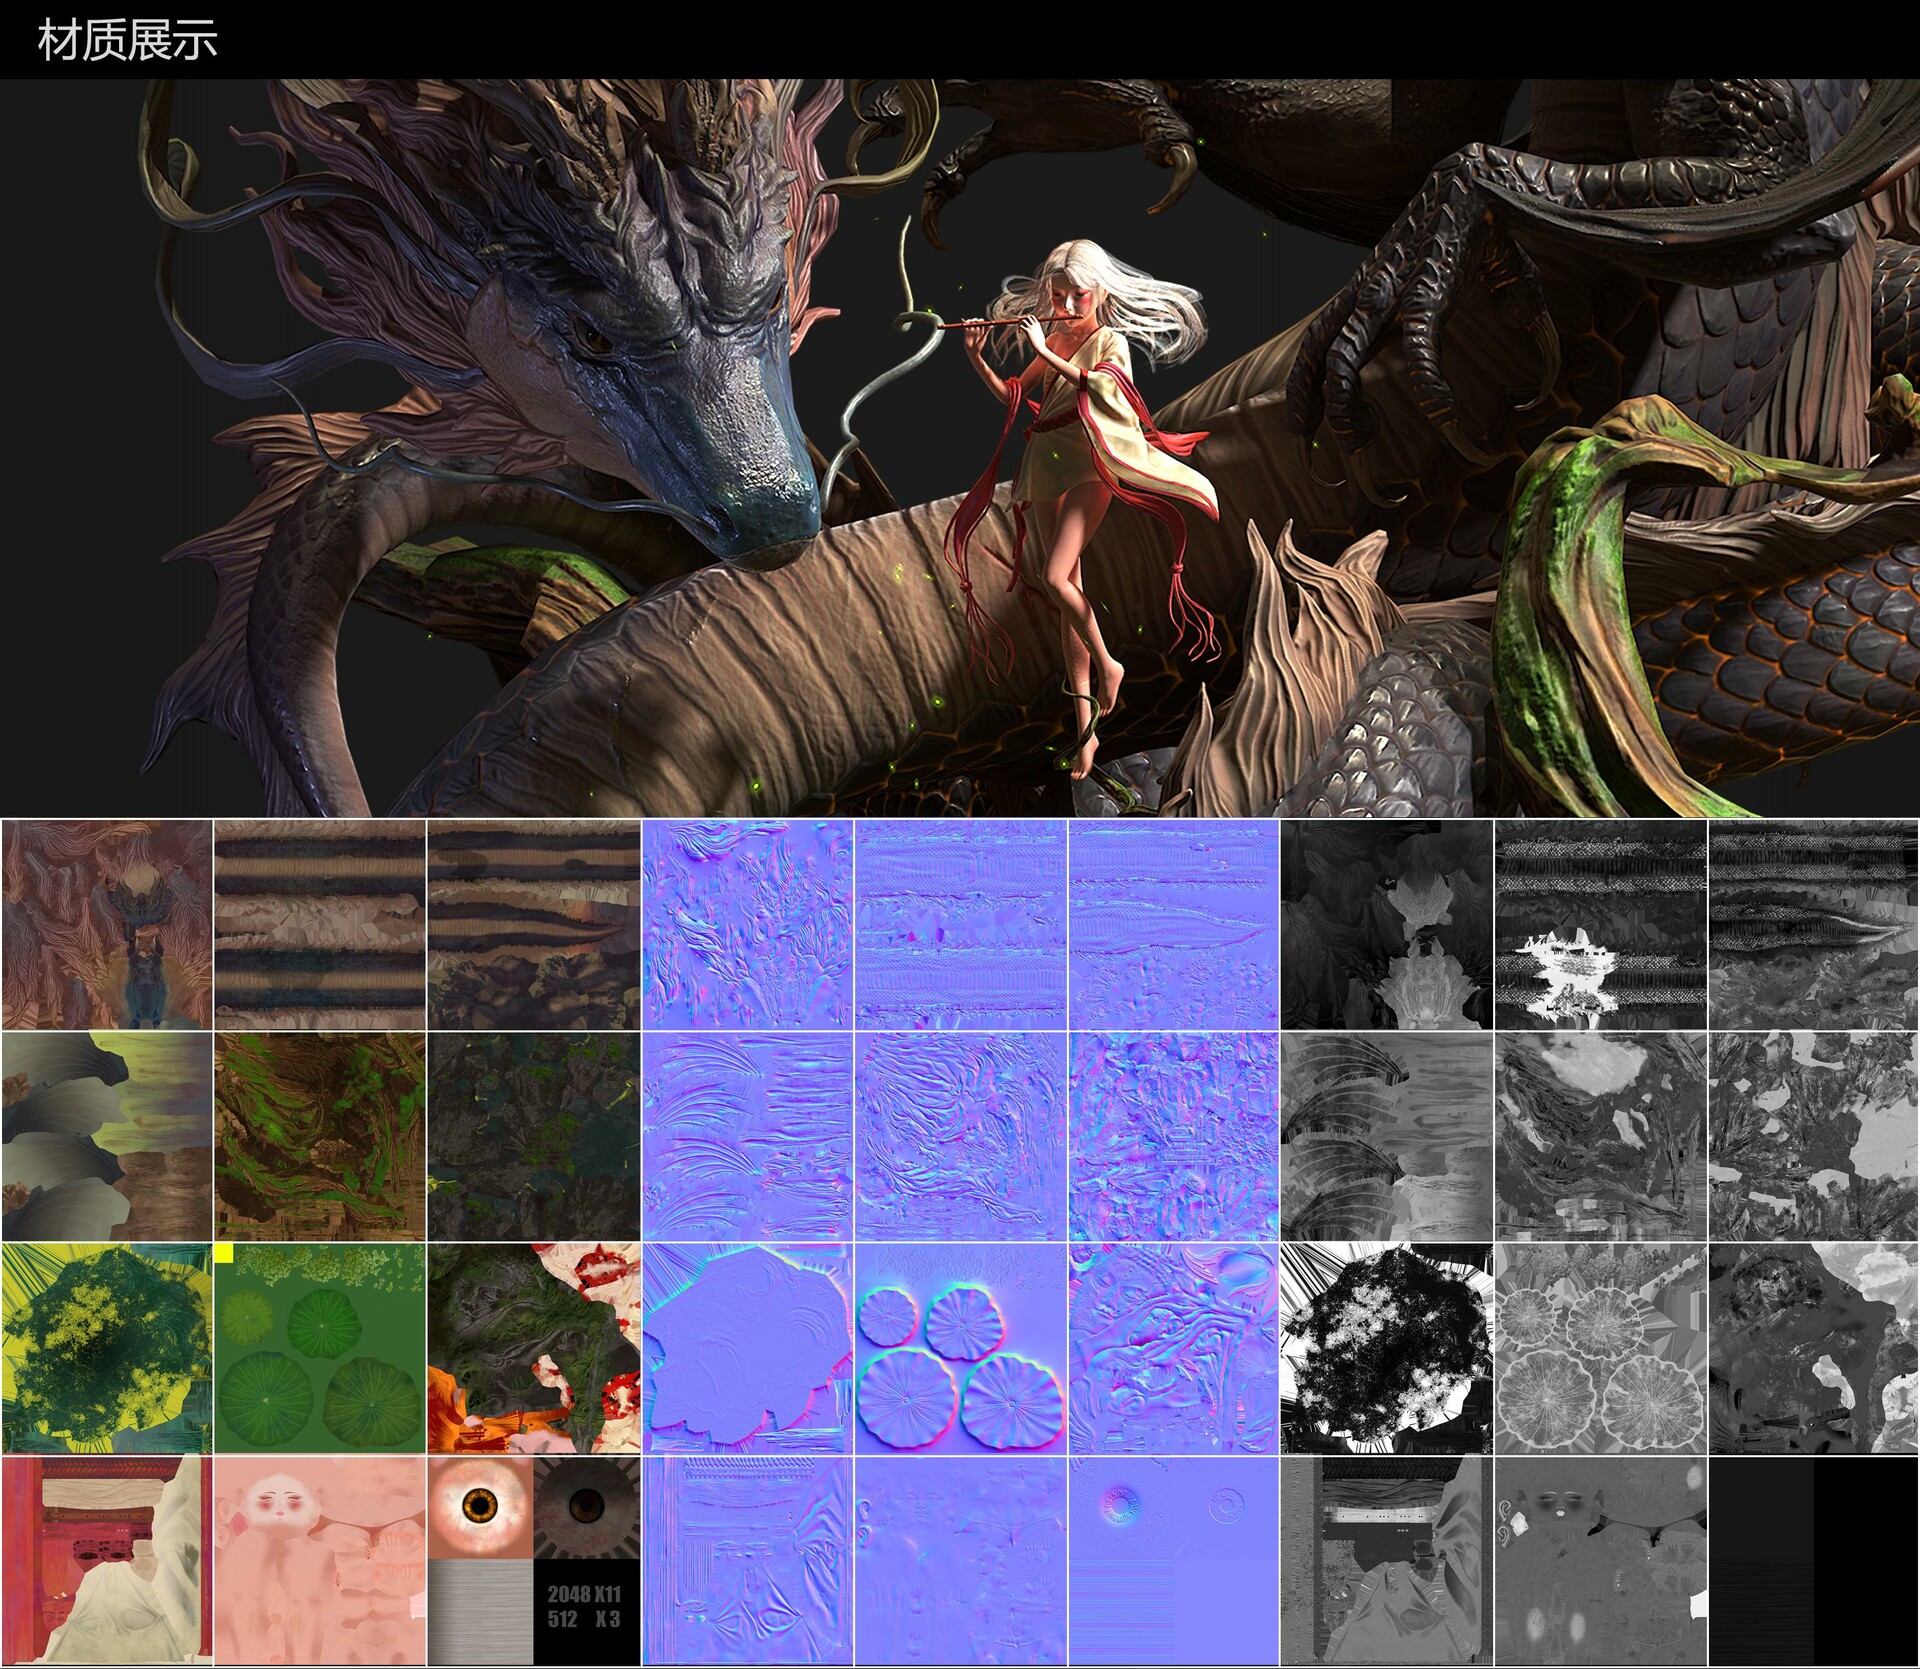Image resolution: width=1920 pixels, height=1669 pixels.
Task: Select the dragon head diffuse texture thumbnail
Action: pyautogui.click(x=106, y=925)
